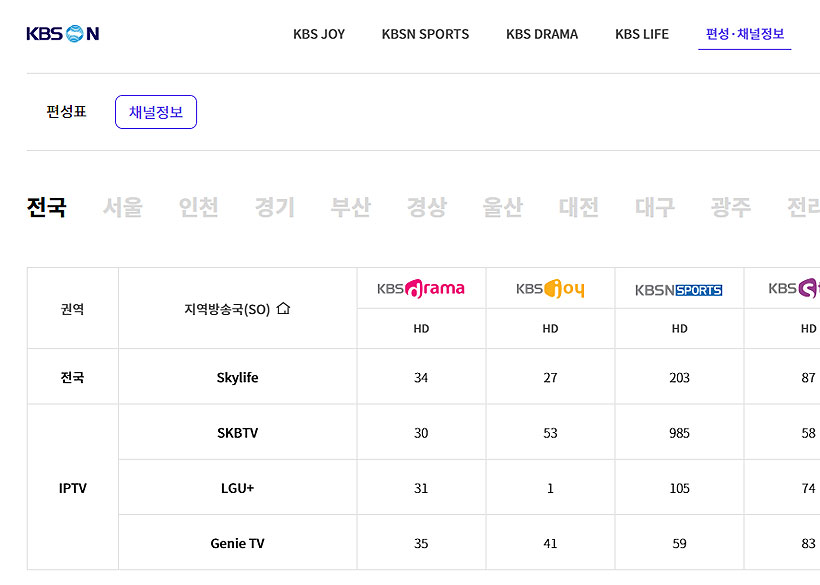Click the 전국 cell in the table
The image size is (820, 585).
pyautogui.click(x=73, y=377)
